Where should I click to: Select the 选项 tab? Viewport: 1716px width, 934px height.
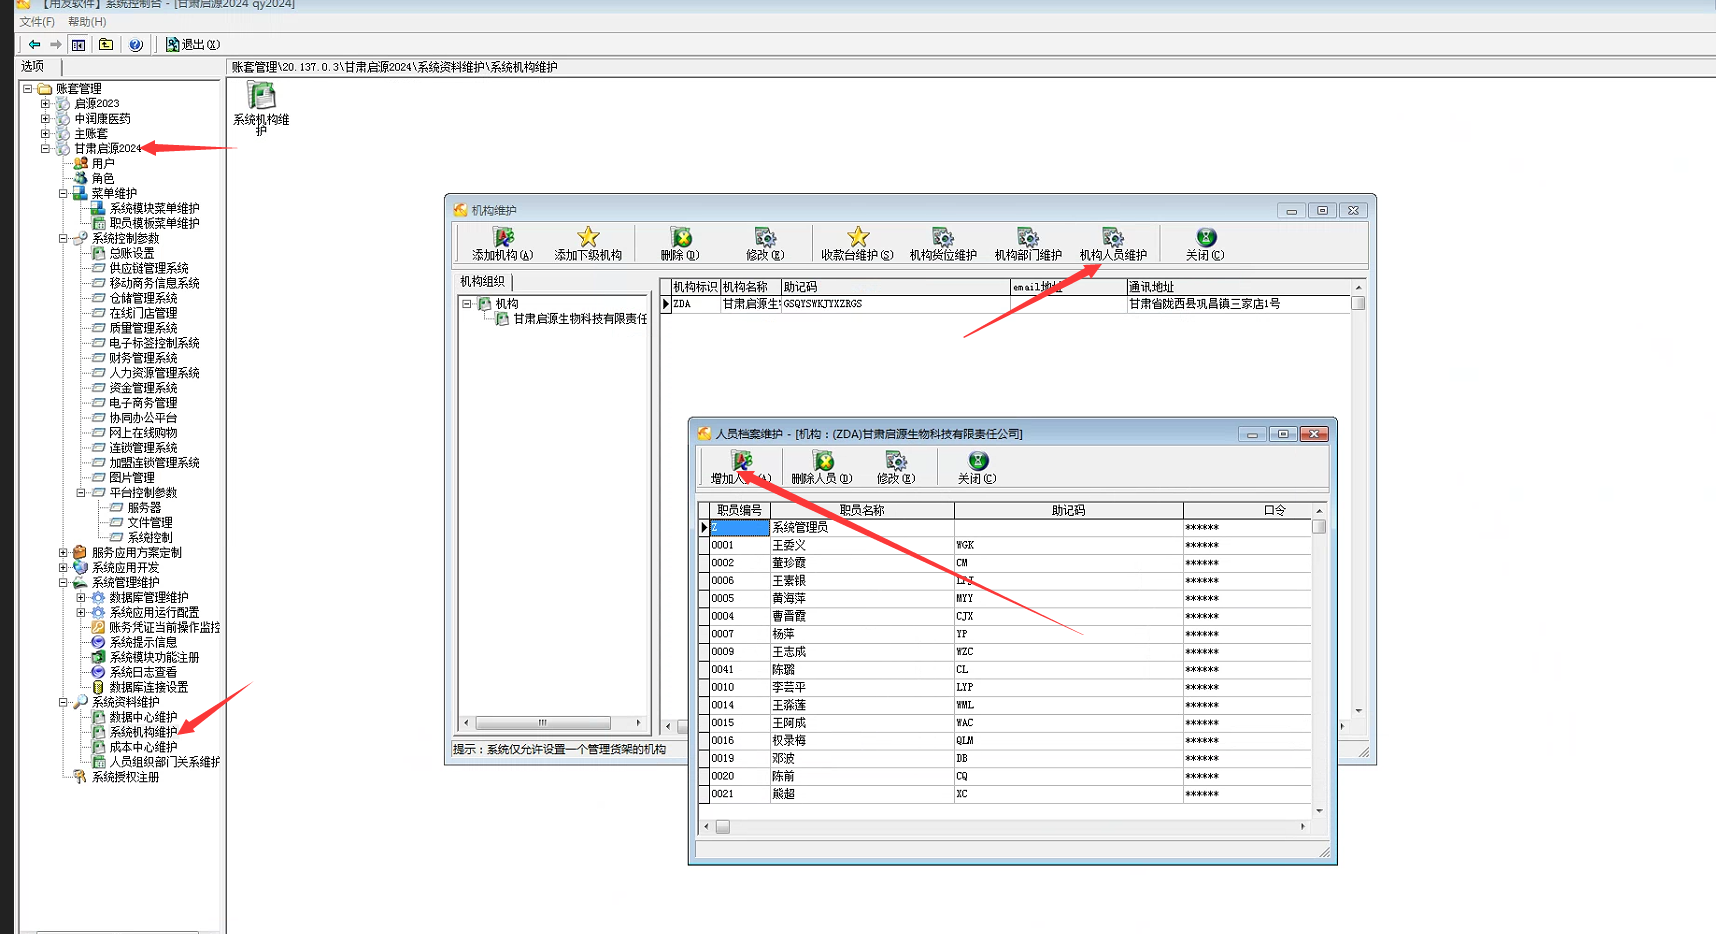tap(34, 66)
